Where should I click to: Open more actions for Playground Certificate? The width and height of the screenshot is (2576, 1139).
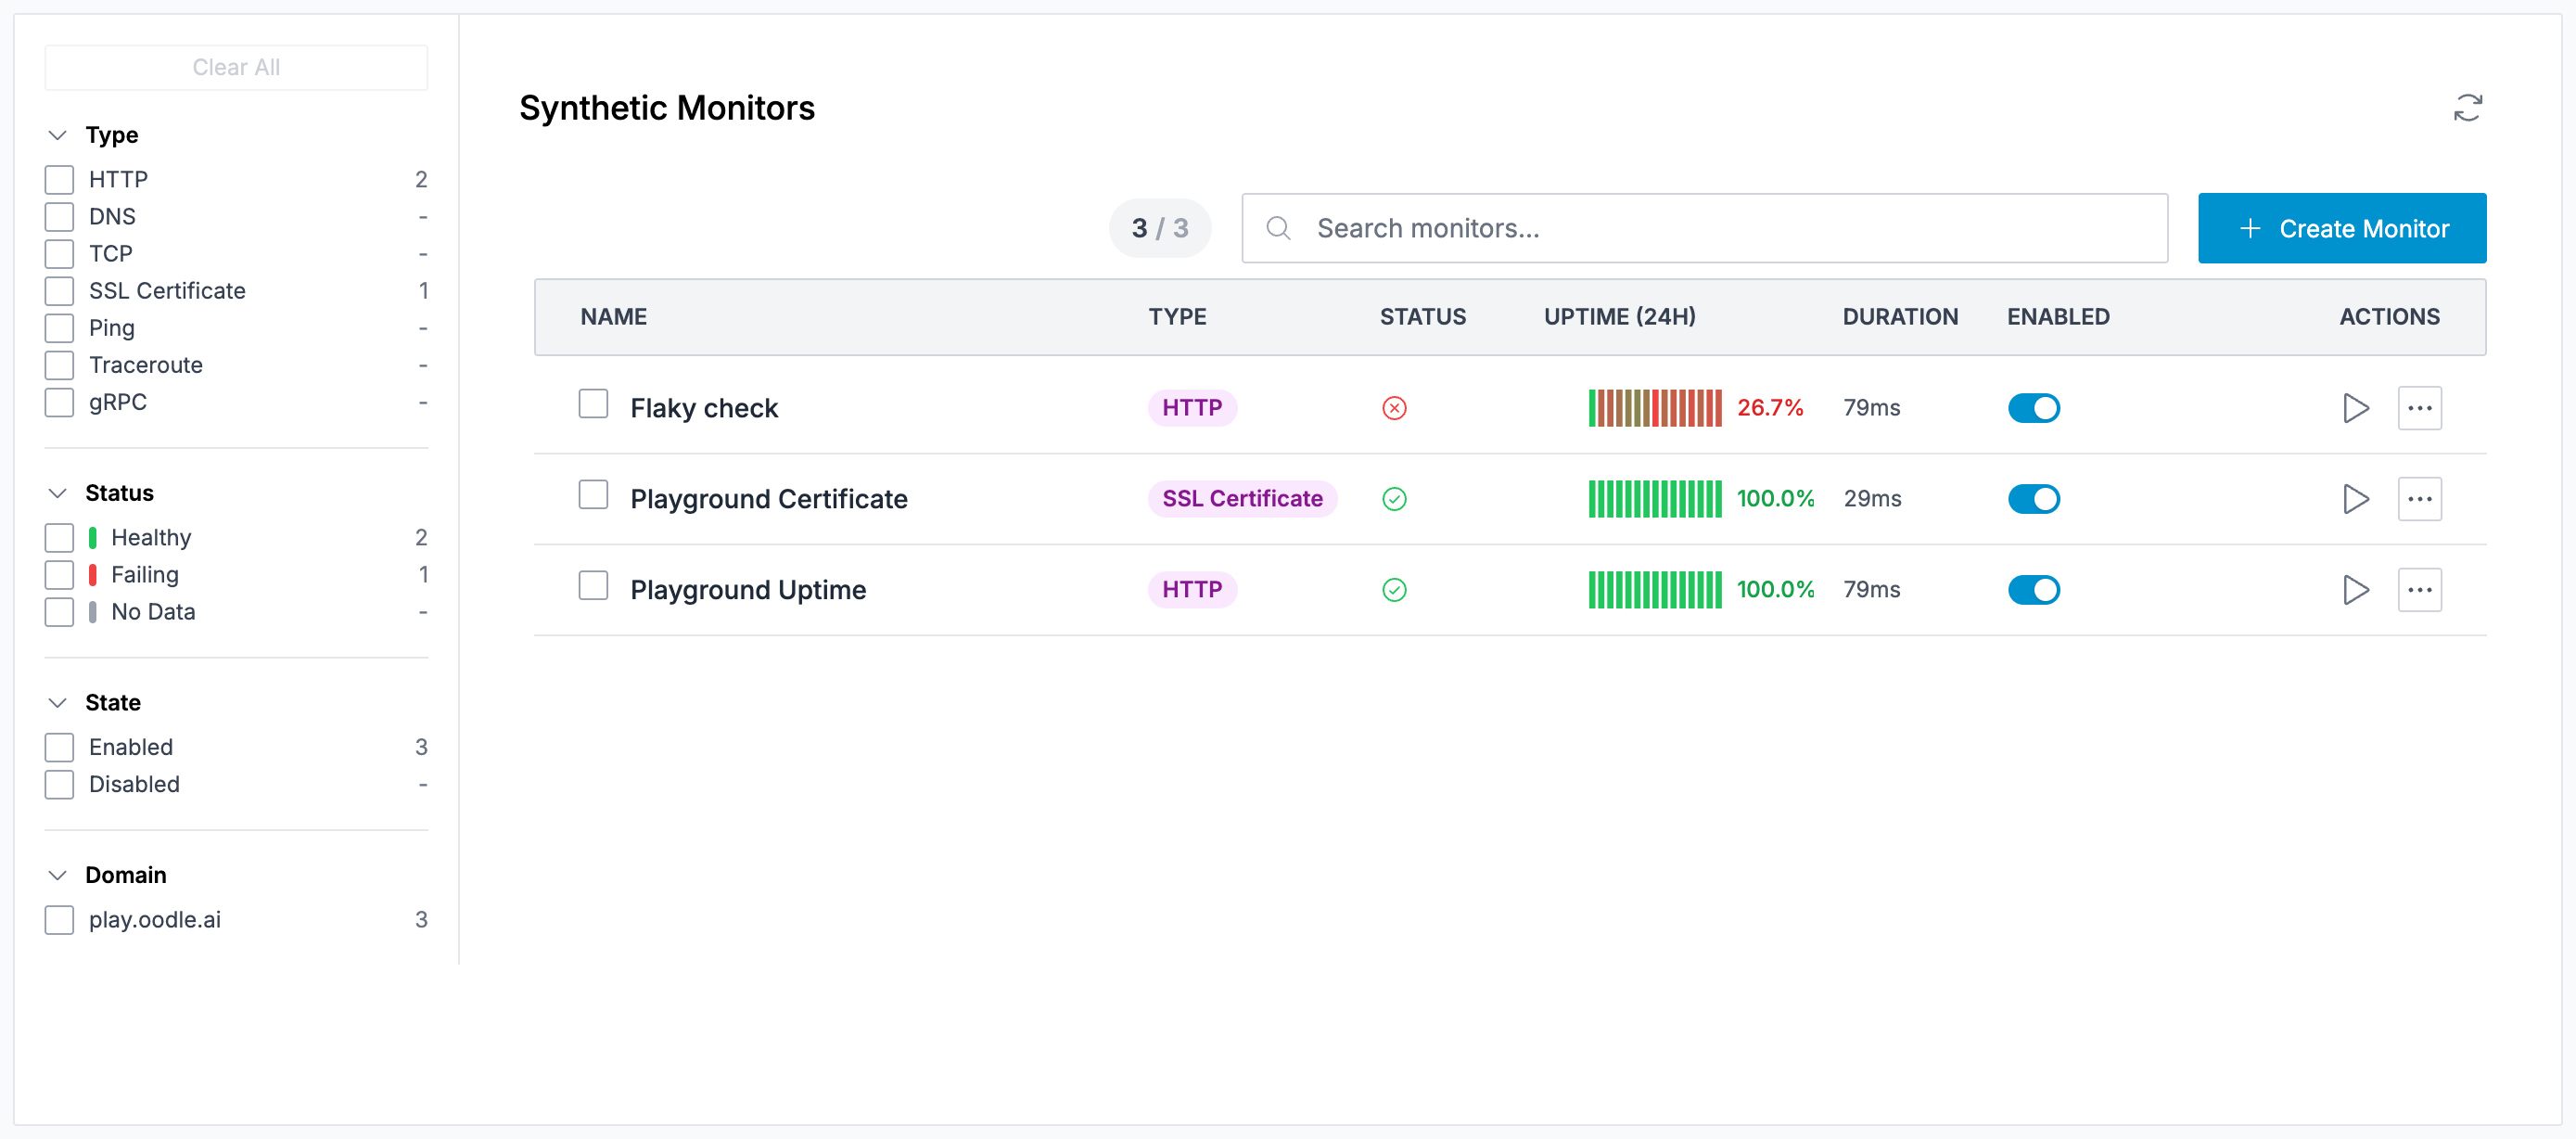click(2419, 499)
